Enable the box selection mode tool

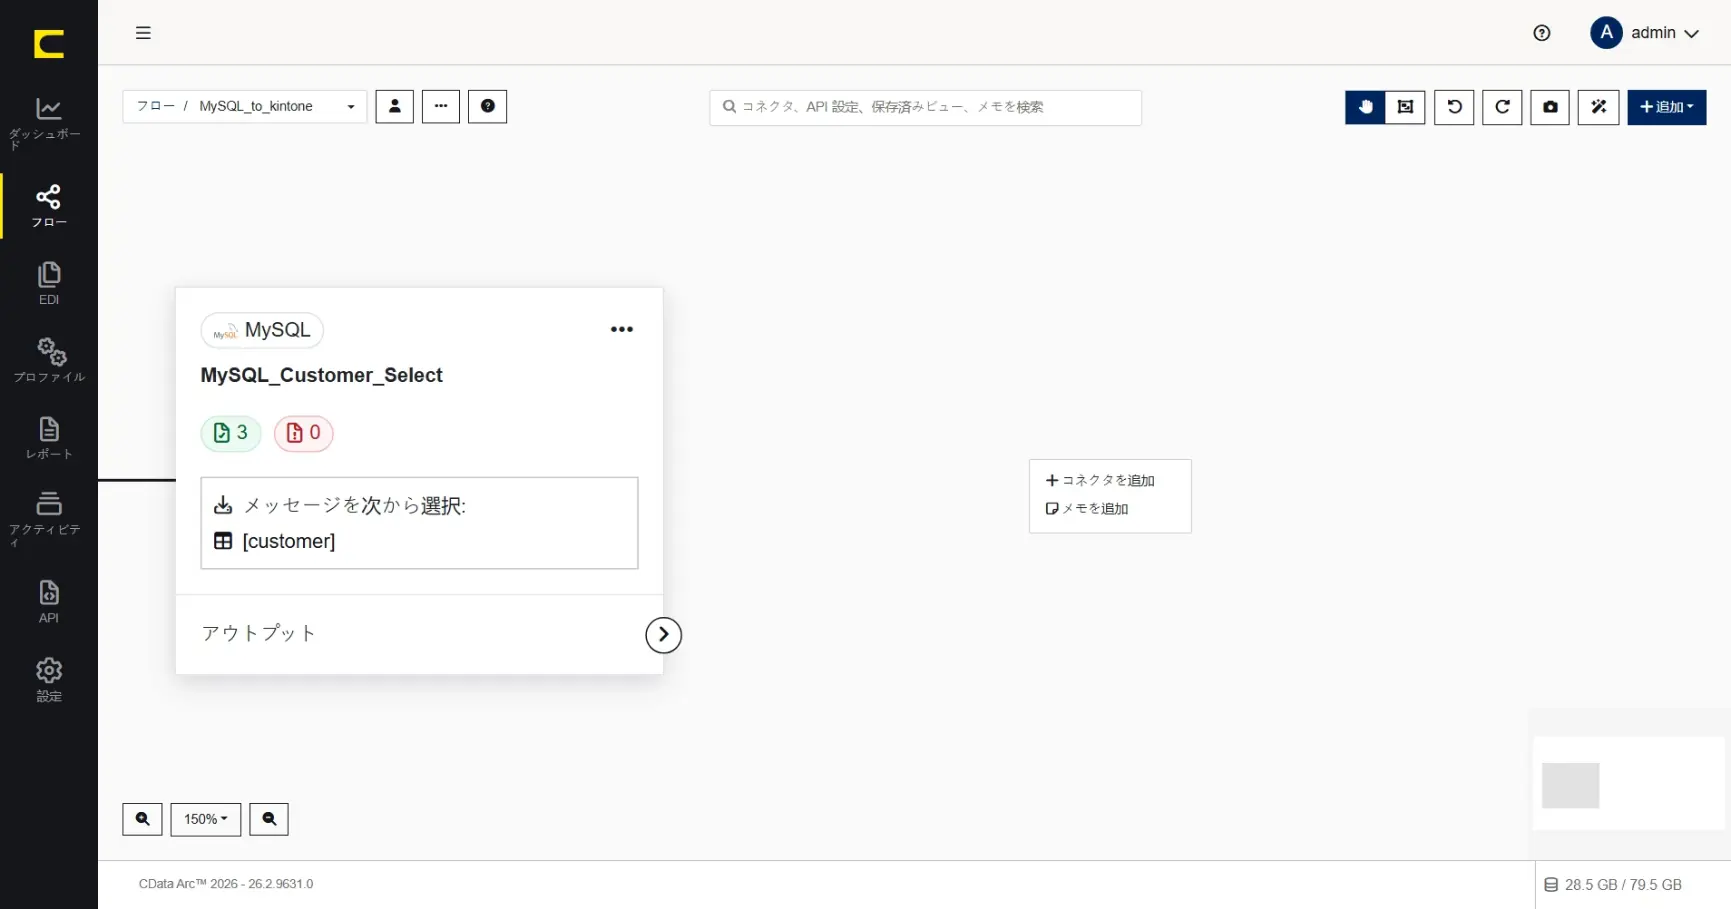pyautogui.click(x=1405, y=107)
